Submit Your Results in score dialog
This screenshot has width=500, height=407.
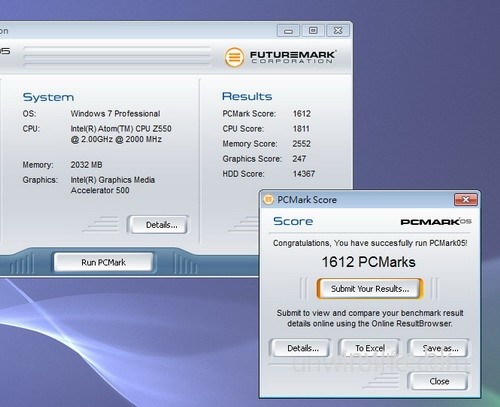[370, 289]
